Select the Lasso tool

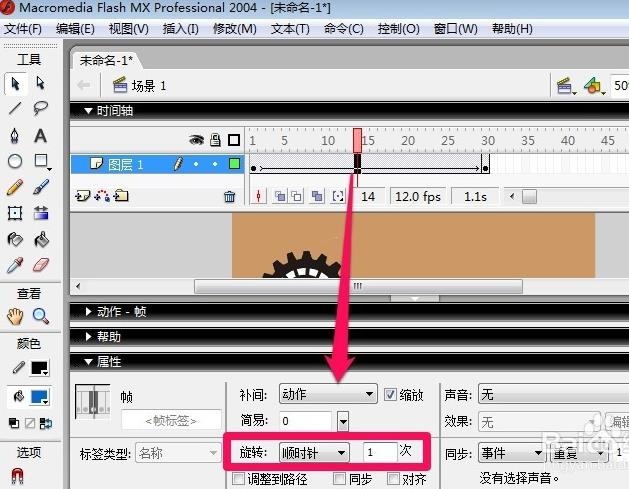point(41,108)
